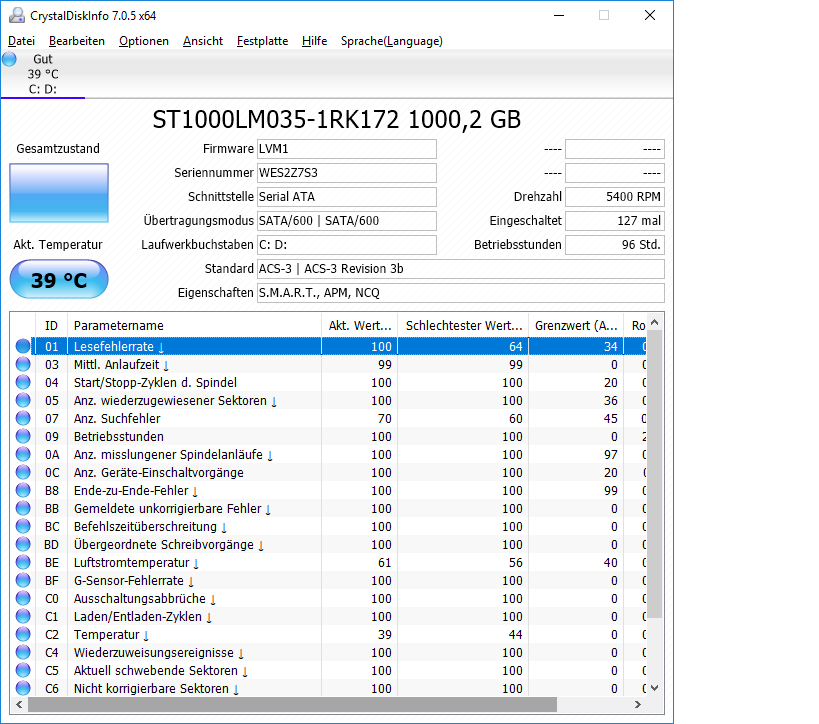This screenshot has height=724, width=819.
Task: Click the Akt. Wert column header
Action: click(x=359, y=325)
